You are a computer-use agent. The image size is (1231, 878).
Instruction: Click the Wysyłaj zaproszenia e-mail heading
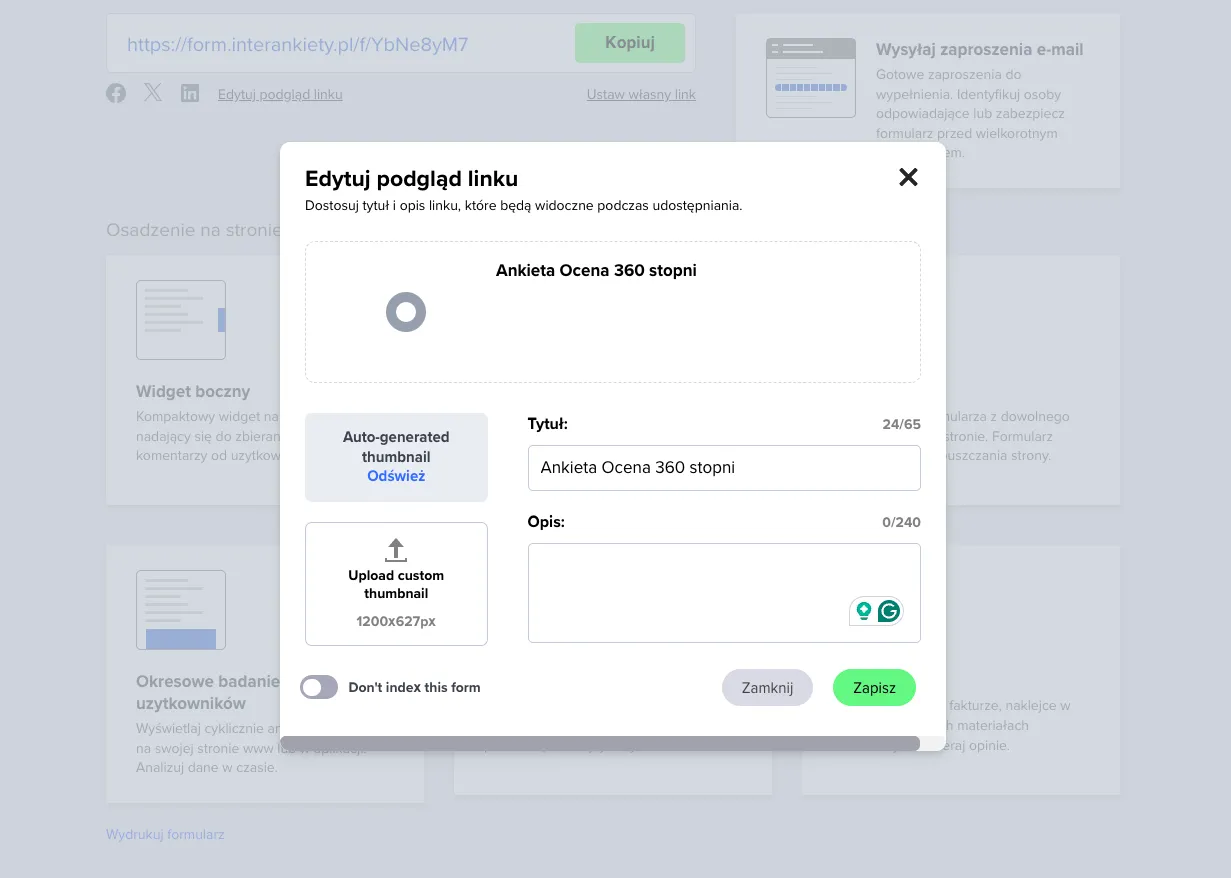click(979, 49)
